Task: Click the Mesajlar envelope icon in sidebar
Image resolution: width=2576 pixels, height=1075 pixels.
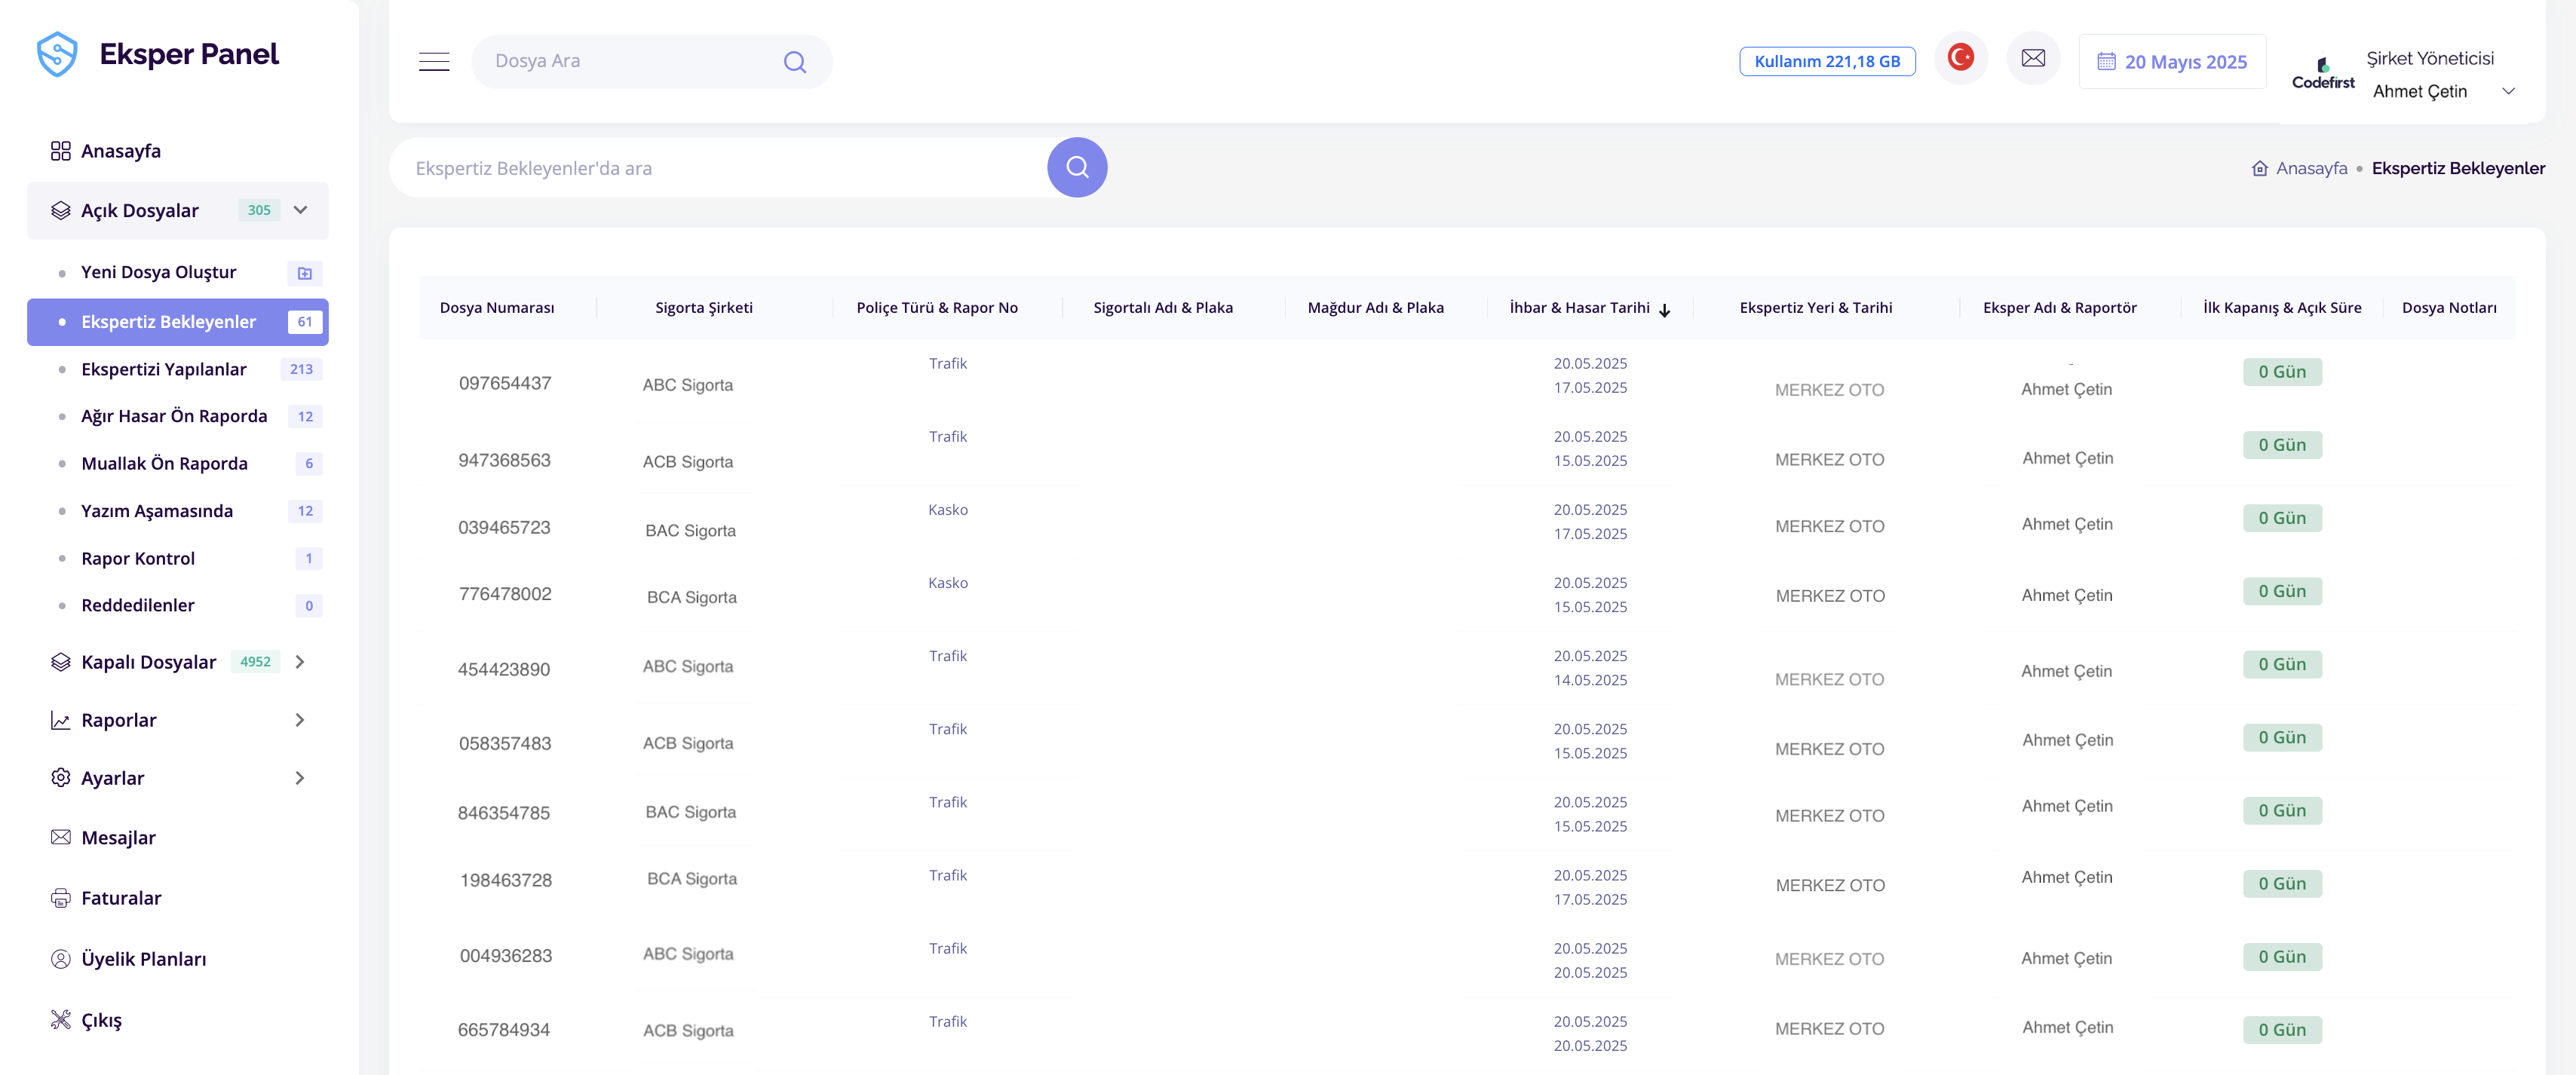Action: [60, 837]
